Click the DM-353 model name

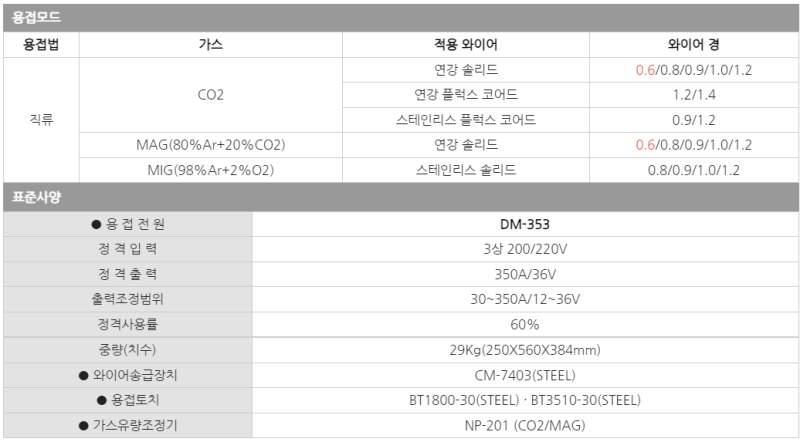coord(525,224)
